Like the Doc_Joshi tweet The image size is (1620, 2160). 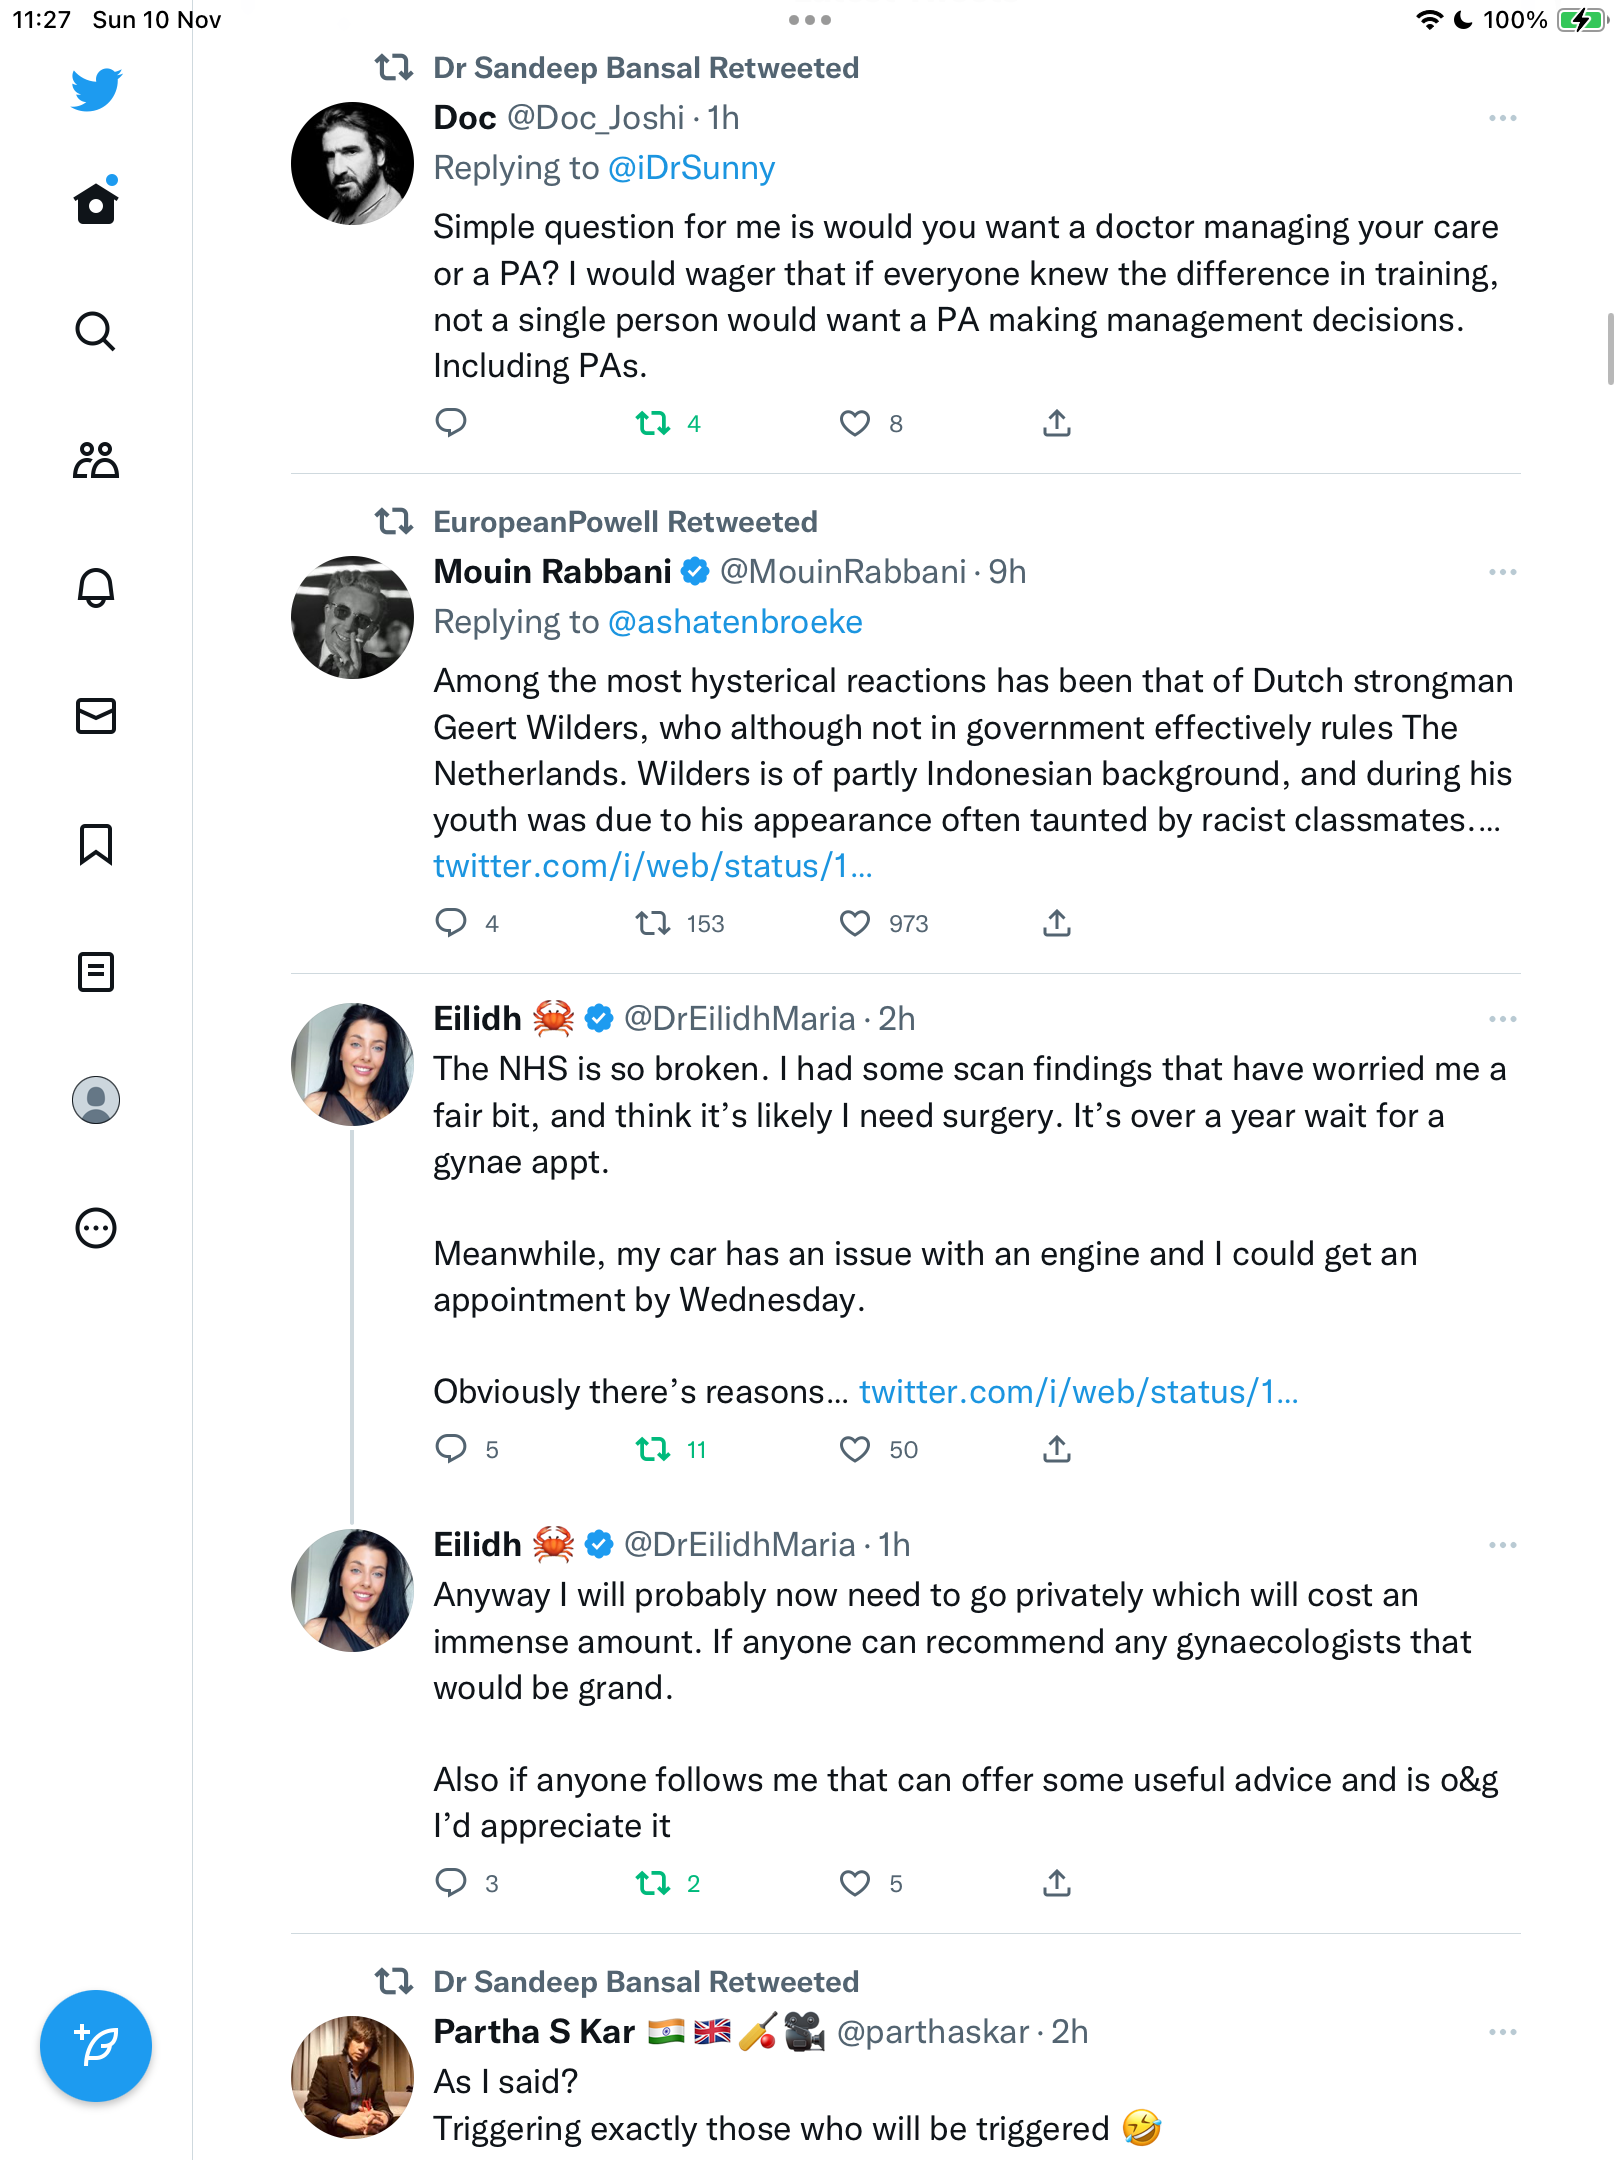tap(855, 424)
